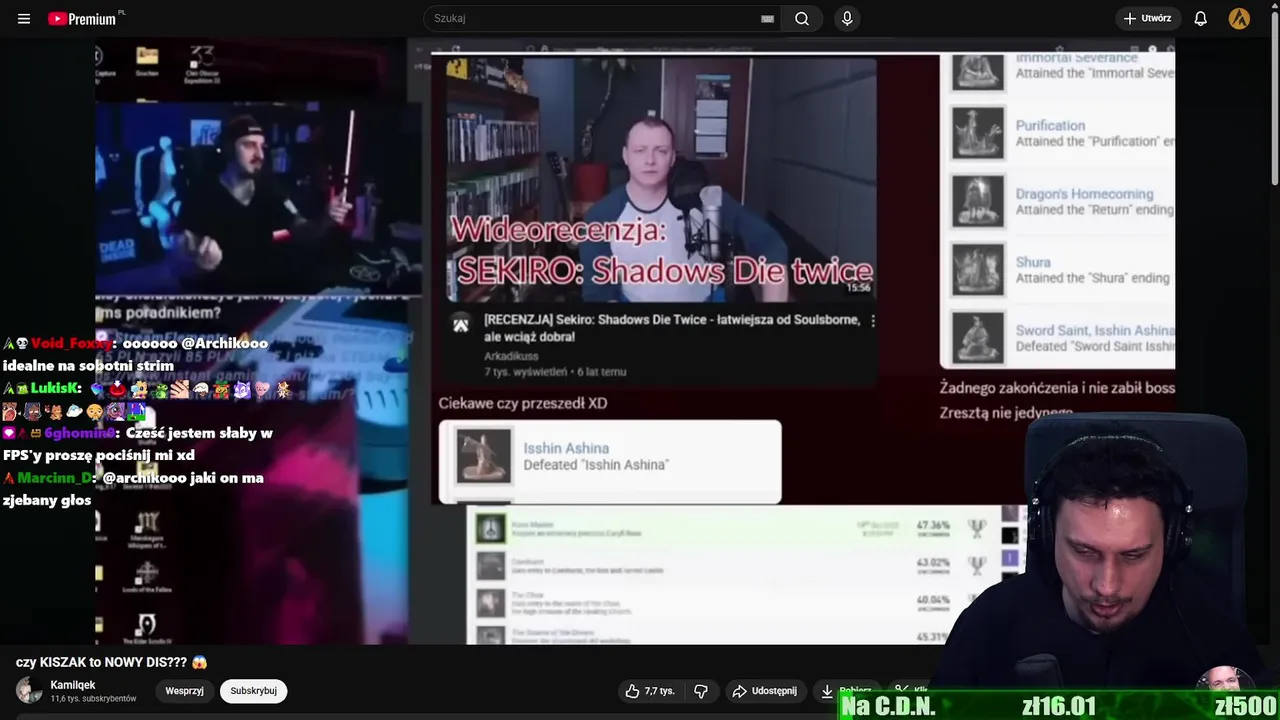Click 'Sword Saint, Isshin Ashina' achievement title
Screen dimensions: 1280x720
coord(1095,330)
